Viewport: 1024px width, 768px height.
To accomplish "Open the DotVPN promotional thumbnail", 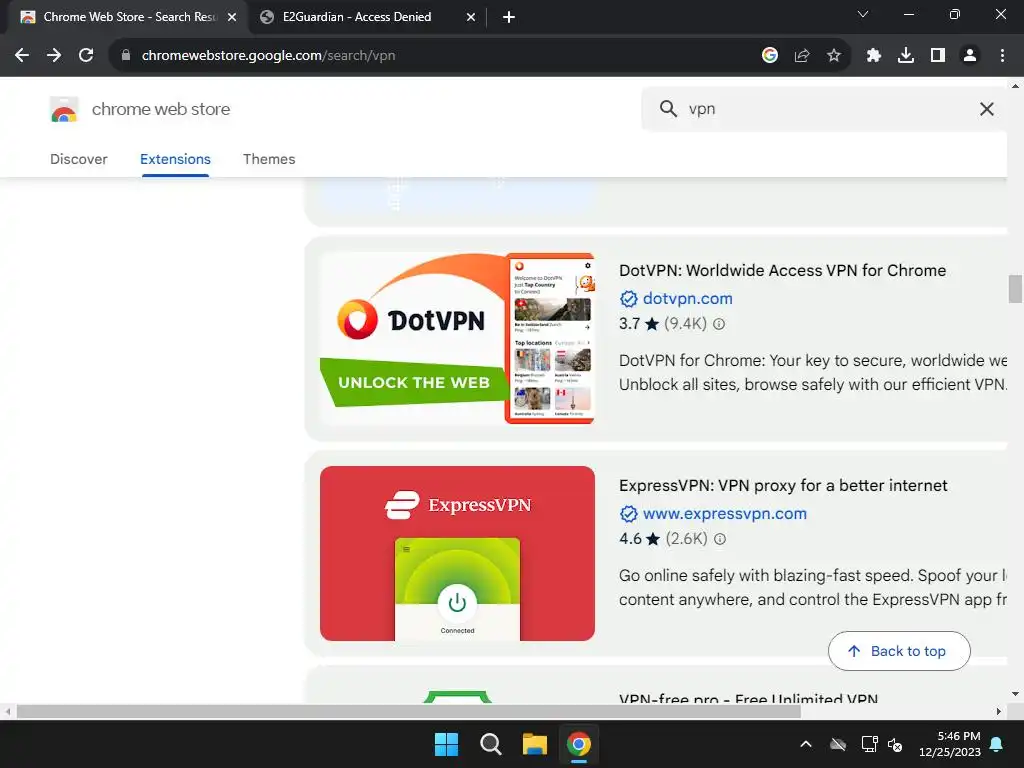I will click(457, 338).
